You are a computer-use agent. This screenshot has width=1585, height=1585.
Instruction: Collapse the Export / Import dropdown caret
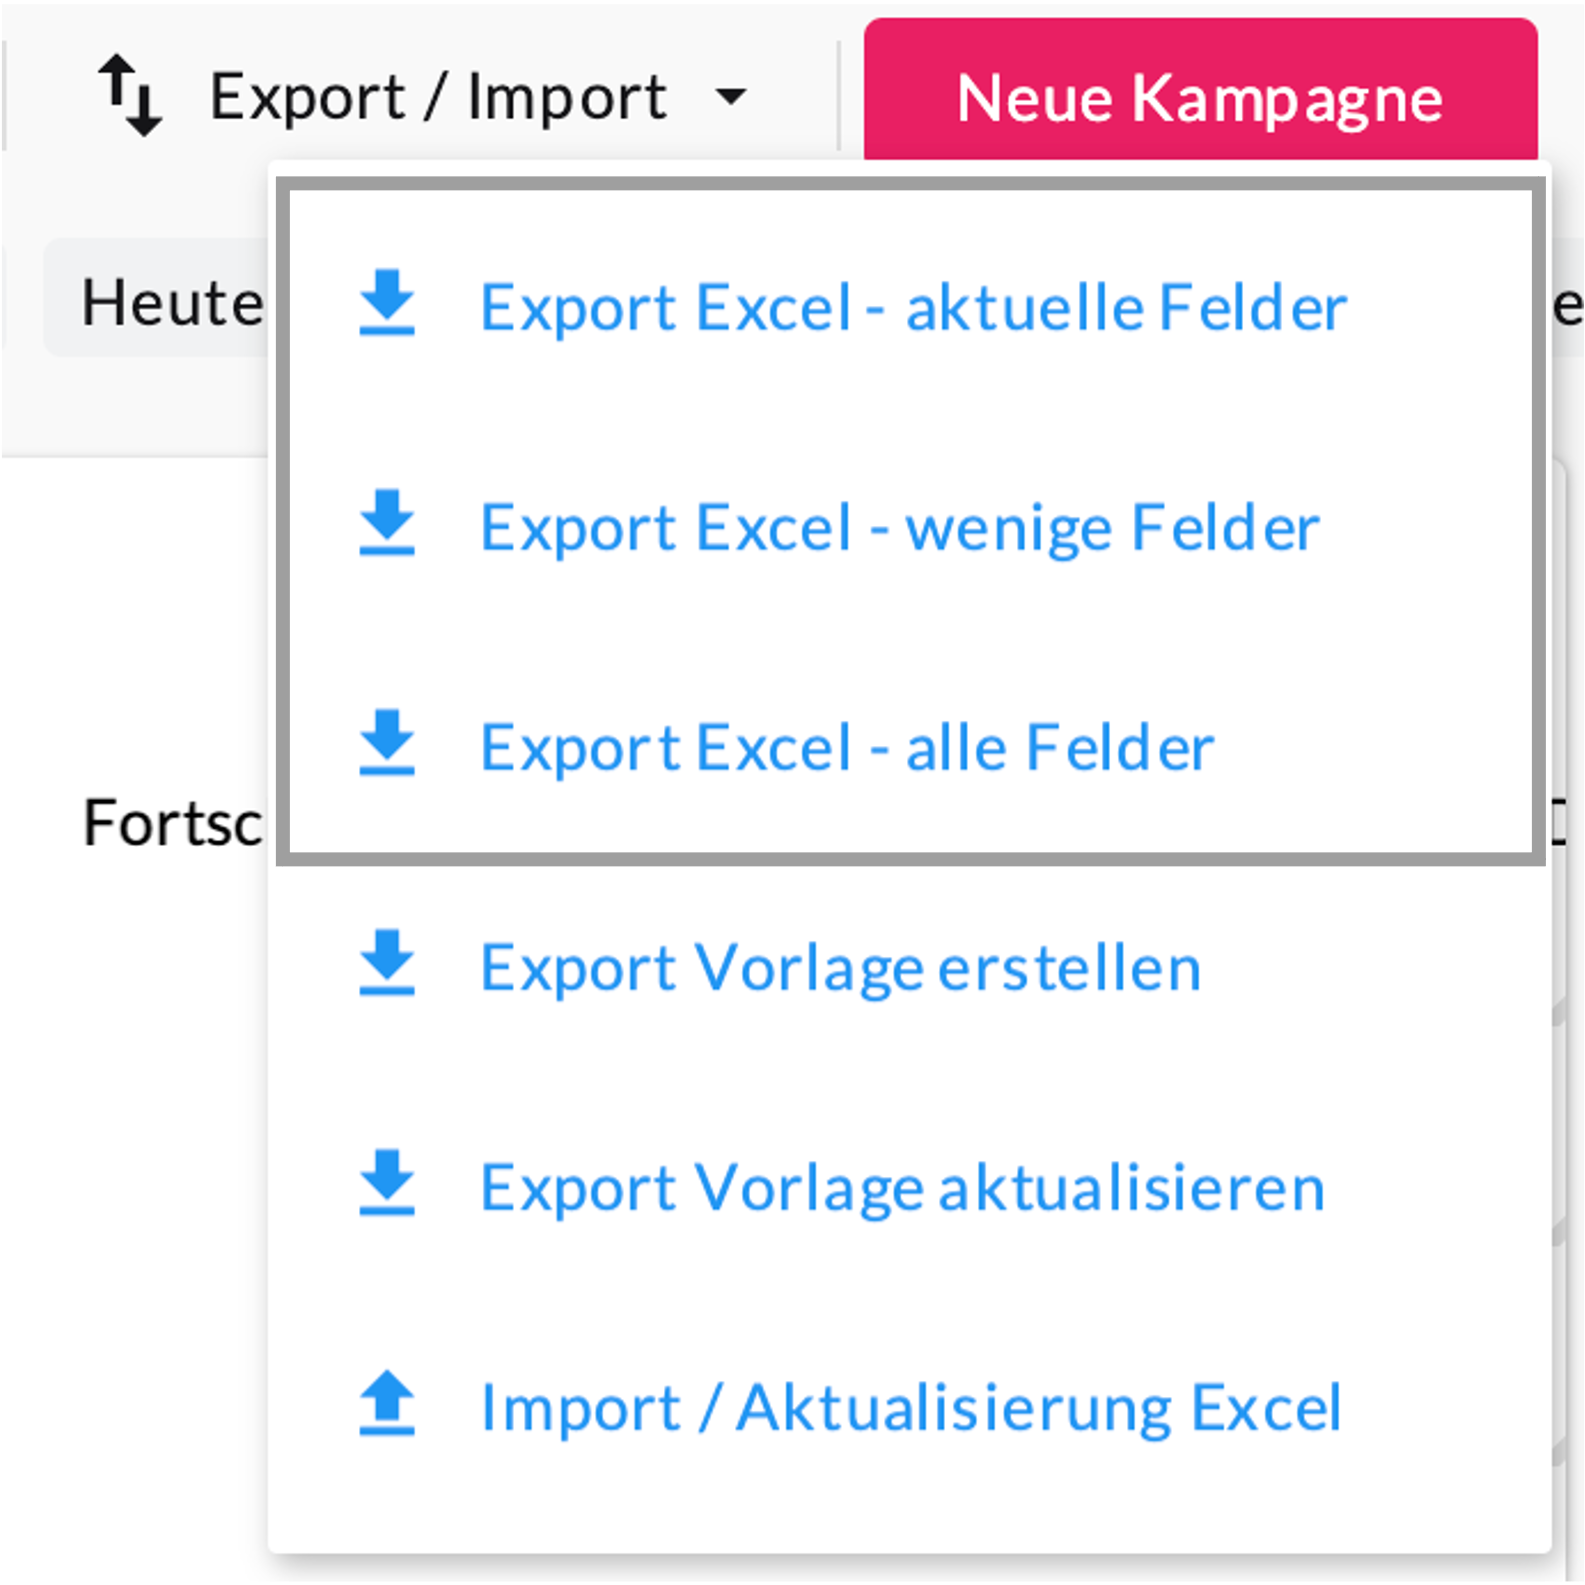point(731,97)
